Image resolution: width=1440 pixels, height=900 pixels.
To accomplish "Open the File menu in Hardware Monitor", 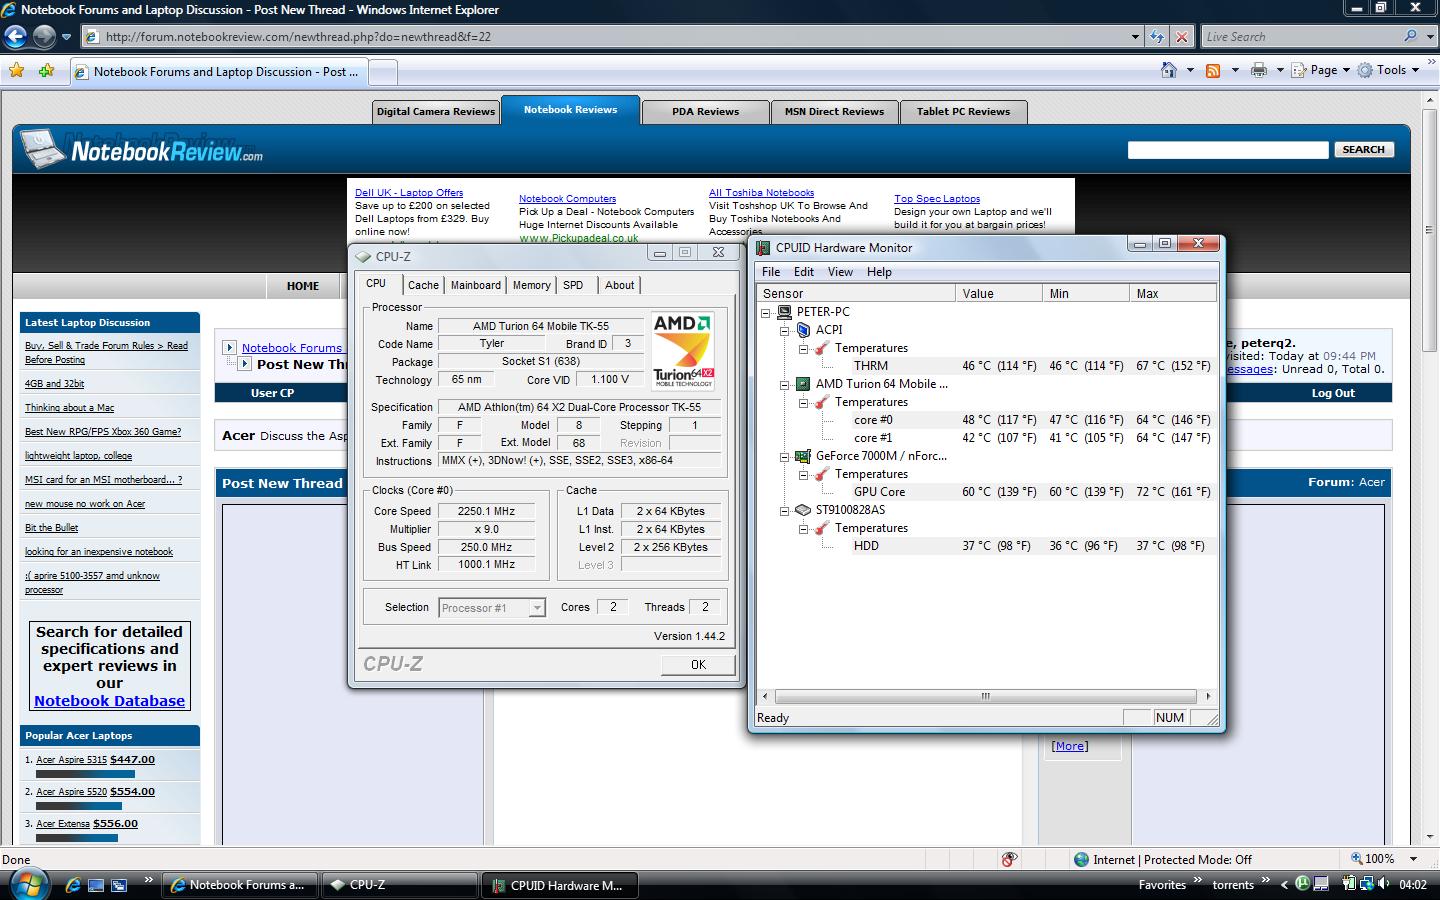I will [x=771, y=272].
